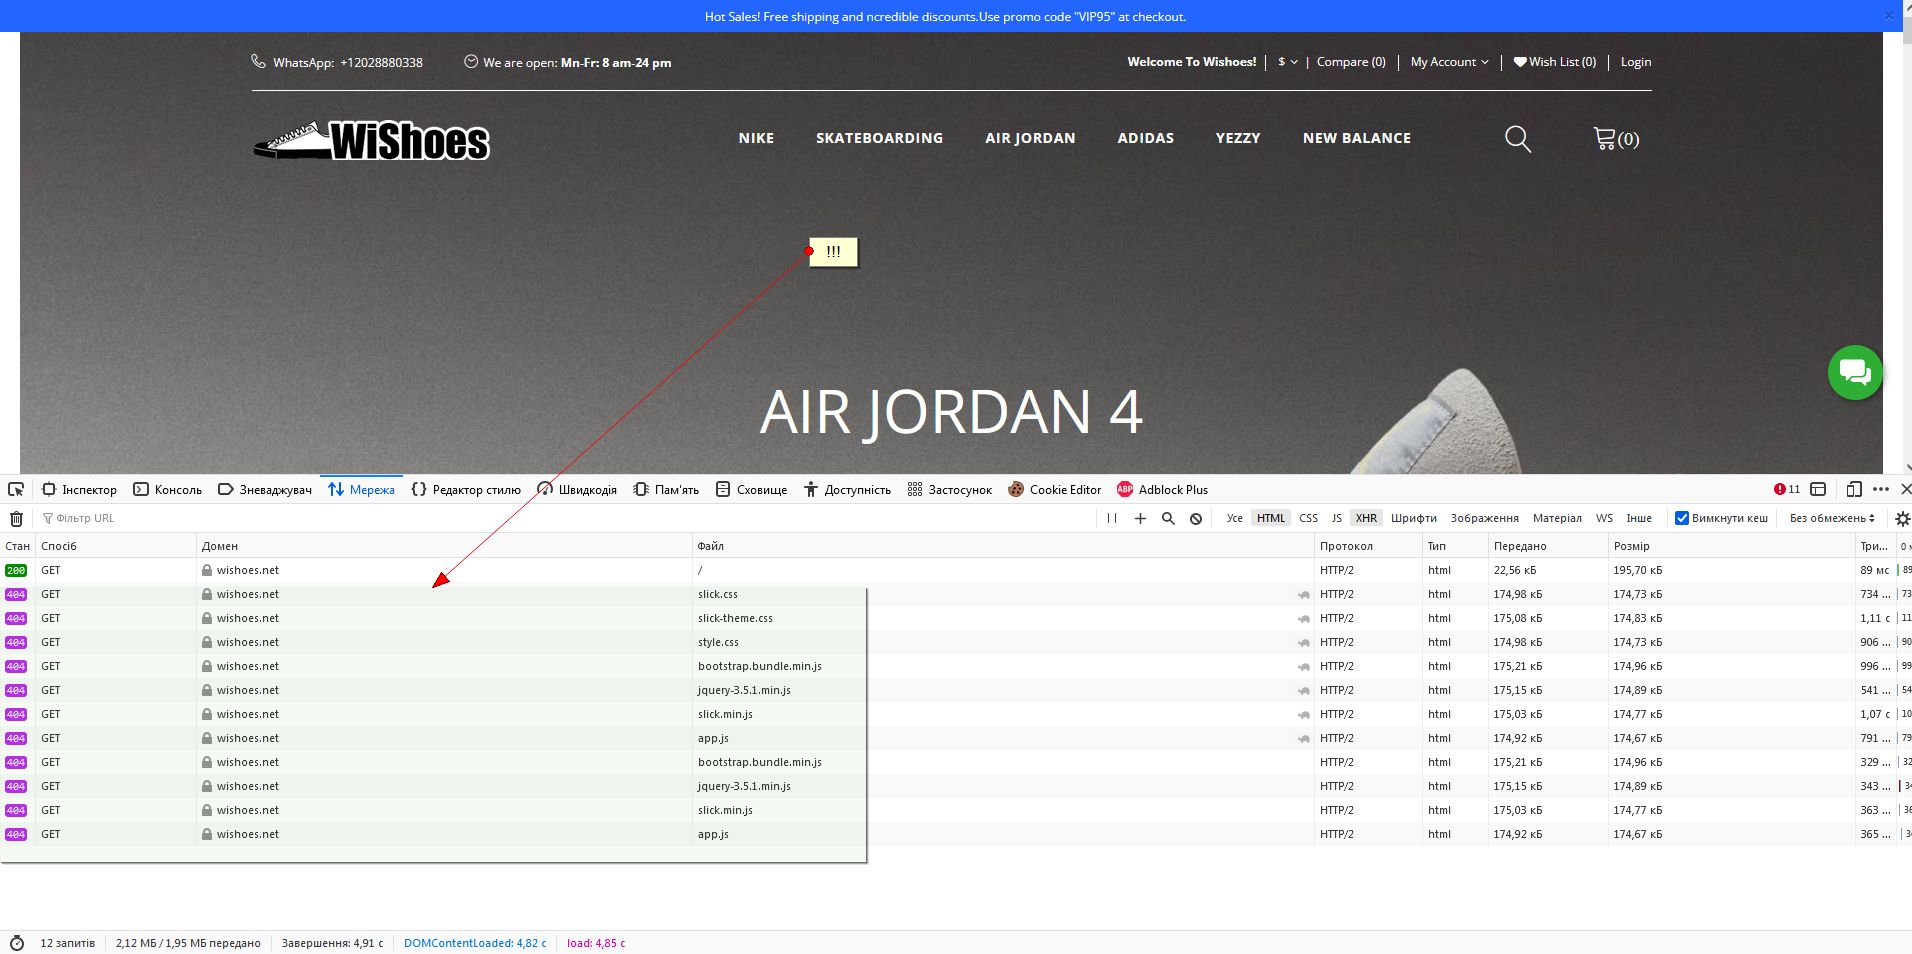
Task: Open the site search magnifier
Action: [1518, 139]
